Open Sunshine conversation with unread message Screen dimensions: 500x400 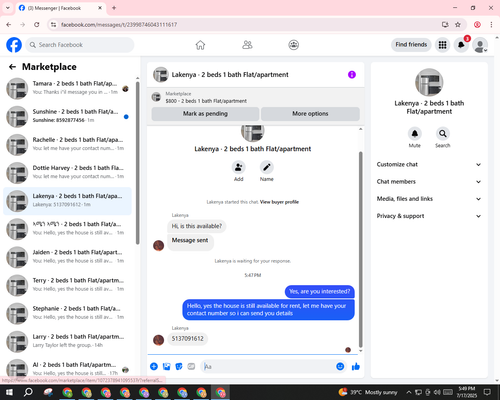67,117
